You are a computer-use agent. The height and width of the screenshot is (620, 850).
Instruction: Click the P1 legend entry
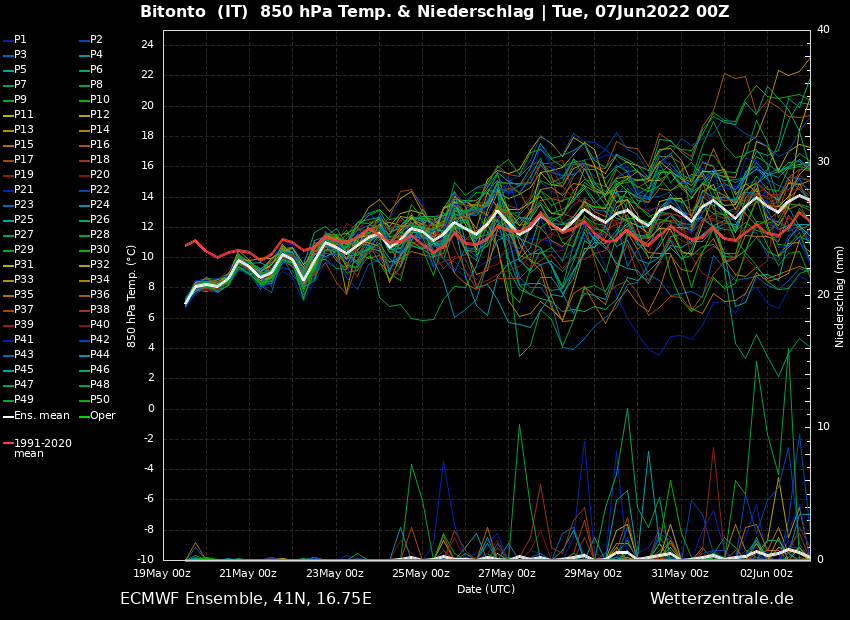point(15,40)
